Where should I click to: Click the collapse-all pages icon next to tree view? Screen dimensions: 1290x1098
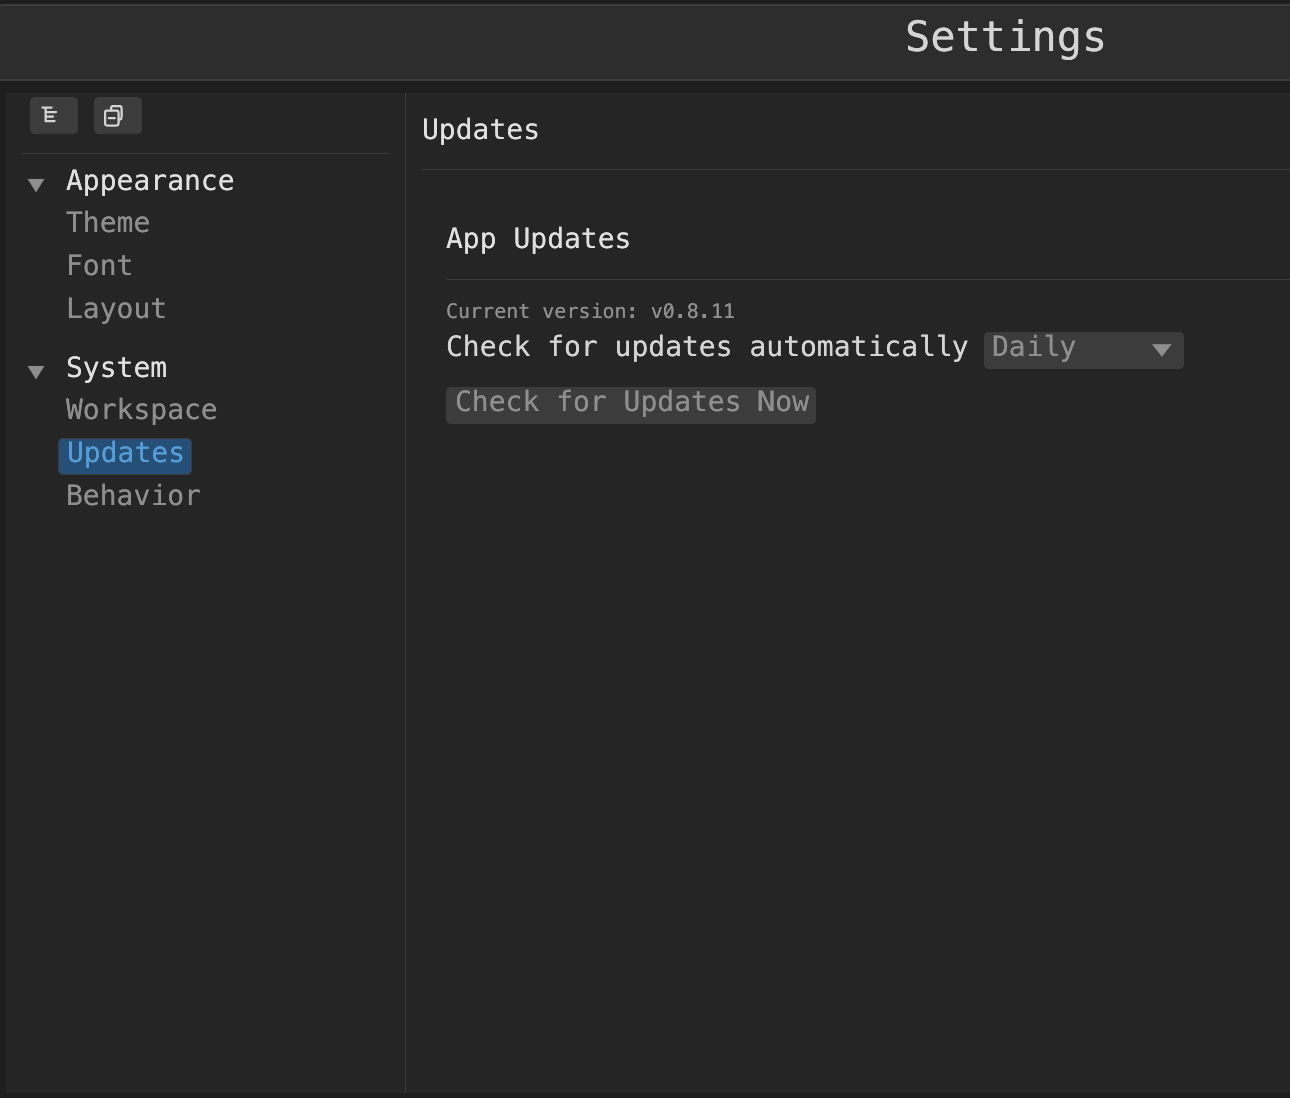(x=117, y=115)
